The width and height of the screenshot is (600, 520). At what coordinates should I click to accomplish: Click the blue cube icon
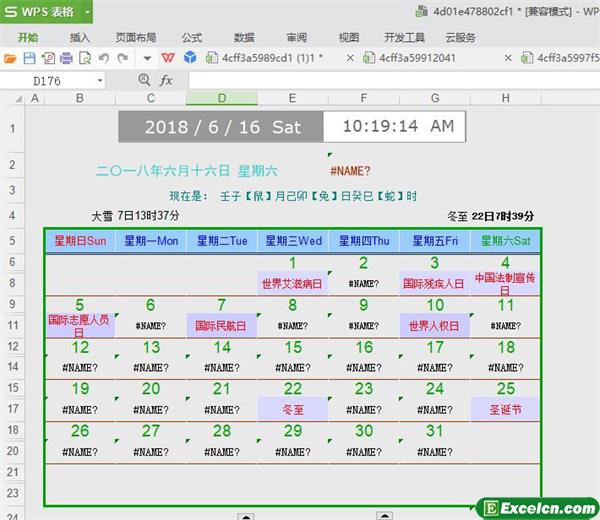pos(190,57)
